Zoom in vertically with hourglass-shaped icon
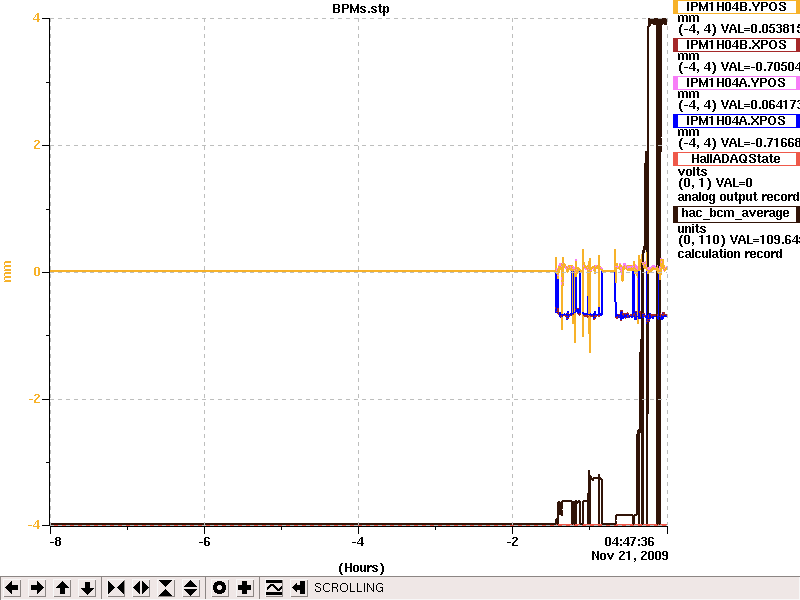The height and width of the screenshot is (600, 800). [166, 588]
